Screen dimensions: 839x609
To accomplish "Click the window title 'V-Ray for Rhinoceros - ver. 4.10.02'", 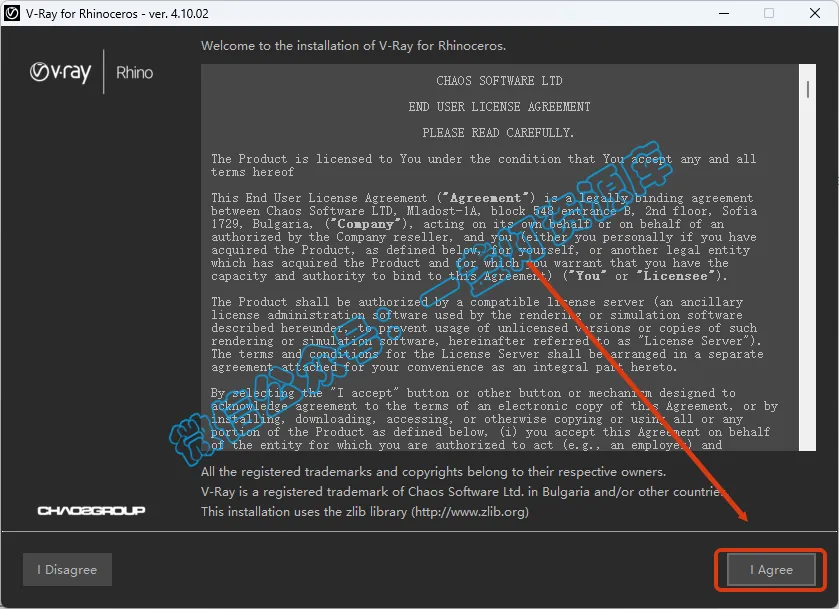I will pyautogui.click(x=117, y=13).
